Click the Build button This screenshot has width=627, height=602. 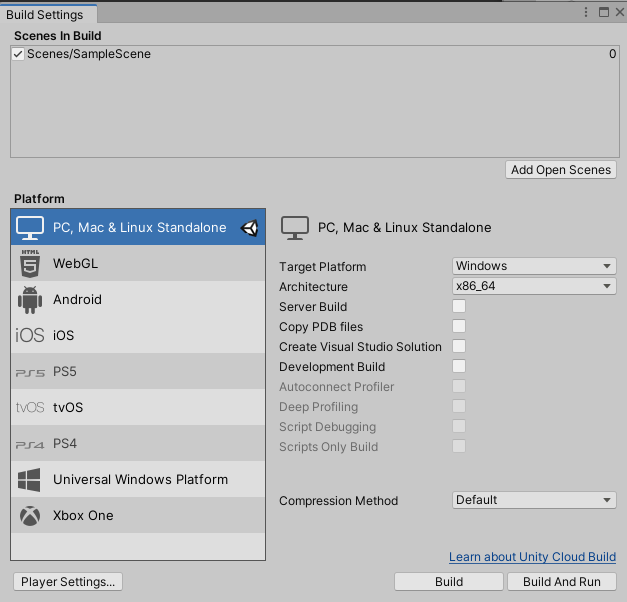pyautogui.click(x=449, y=582)
